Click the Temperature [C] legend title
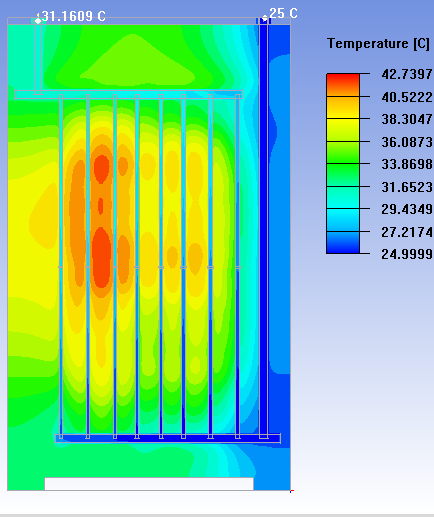This screenshot has width=434, height=517. 378,44
